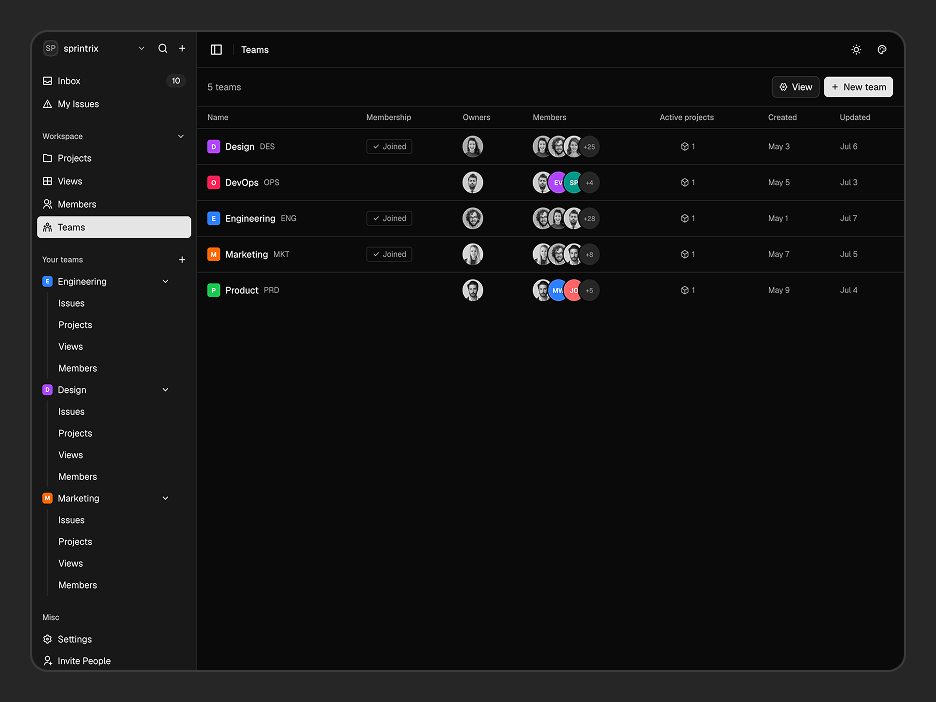Click the Product row green P icon
The height and width of the screenshot is (702, 936).
coord(214,290)
